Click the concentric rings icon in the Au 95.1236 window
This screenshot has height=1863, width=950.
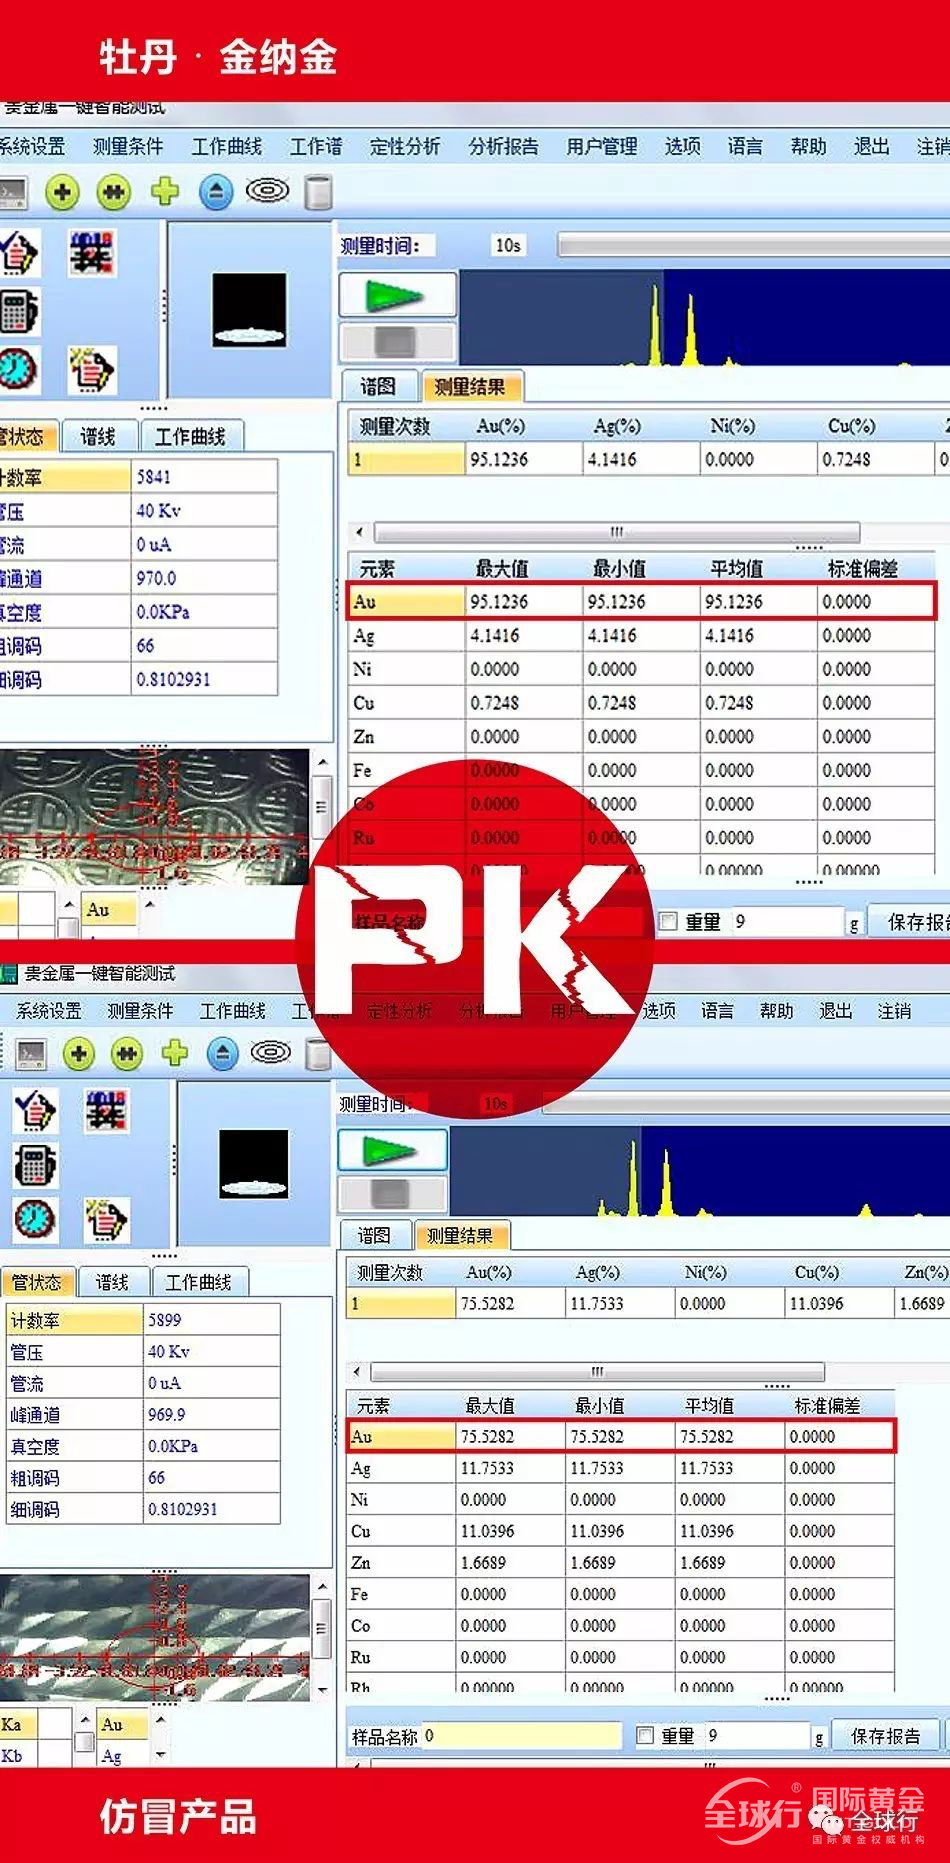coord(267,189)
